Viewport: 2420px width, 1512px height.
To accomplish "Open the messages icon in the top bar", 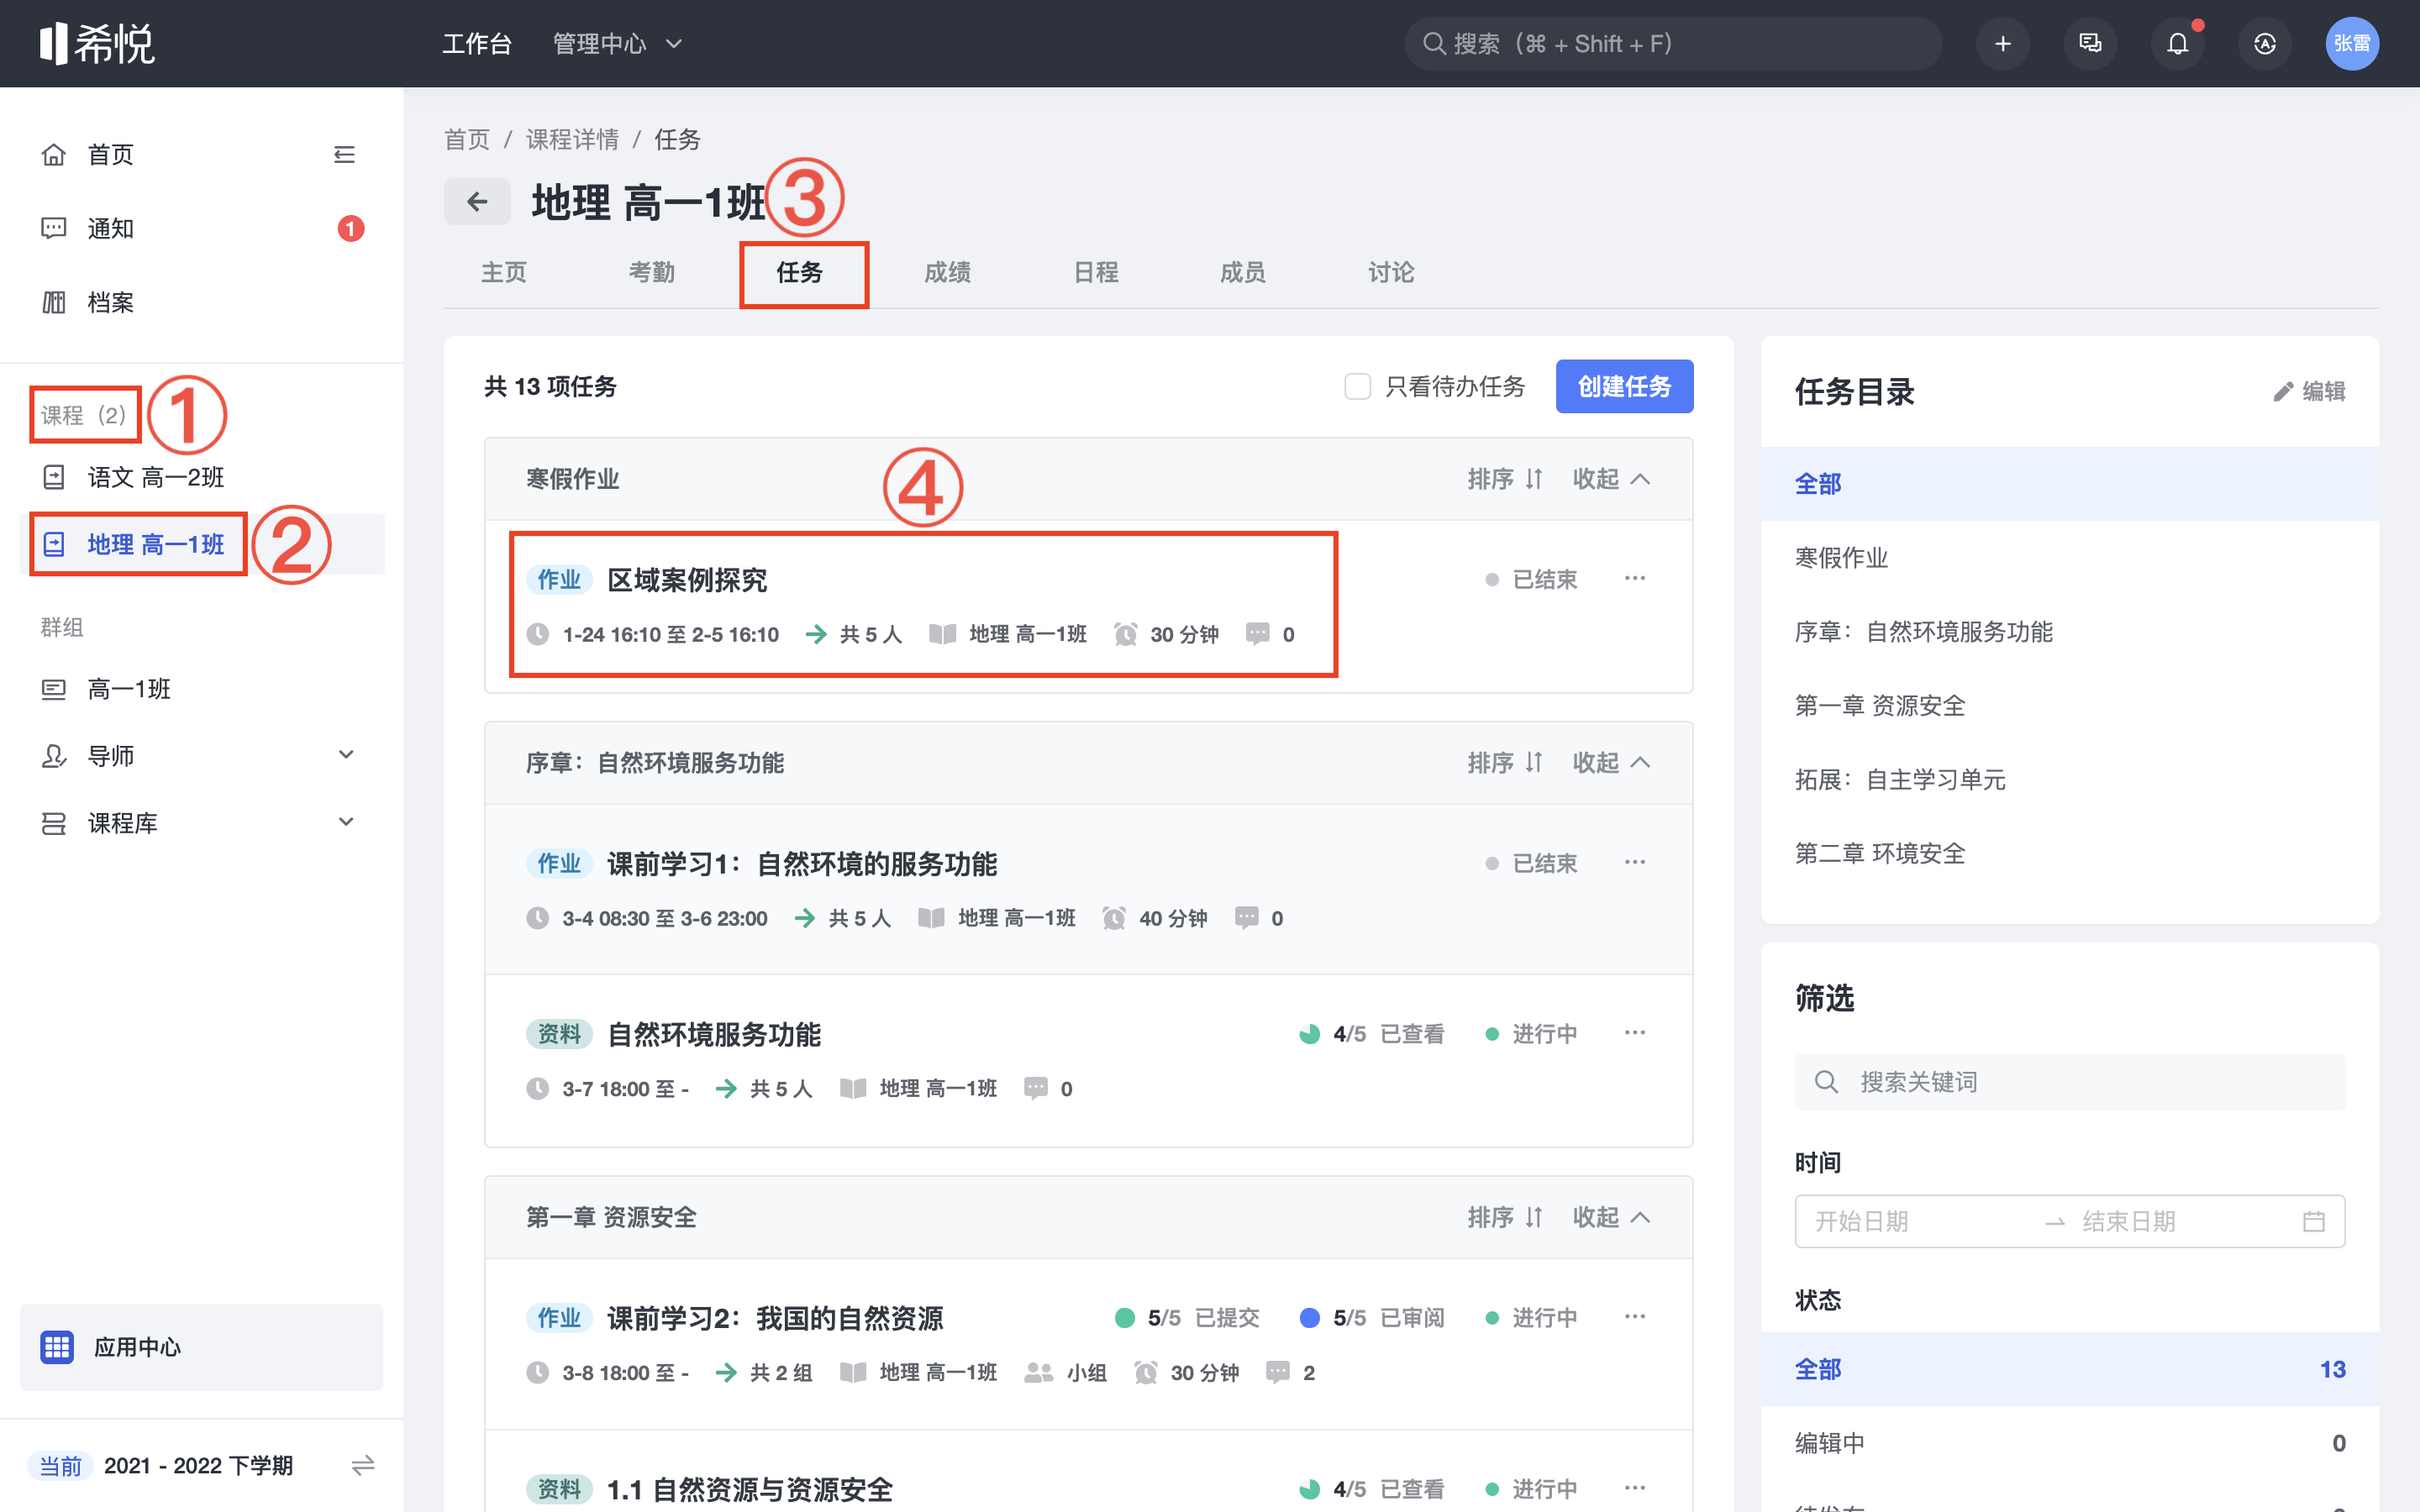I will click(2090, 44).
